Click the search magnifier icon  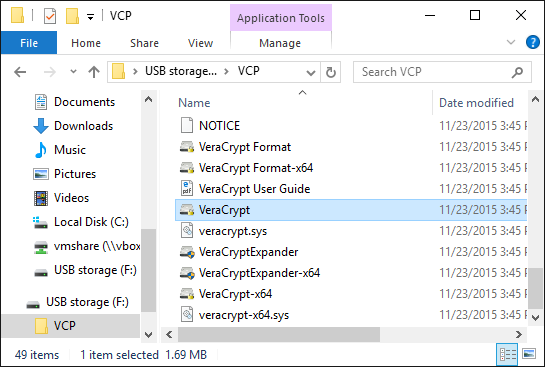[x=518, y=72]
